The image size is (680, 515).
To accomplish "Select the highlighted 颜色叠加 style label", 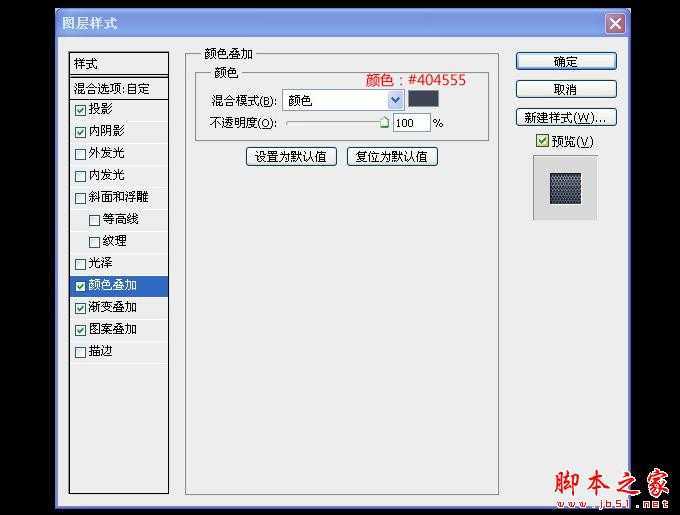I will (113, 285).
